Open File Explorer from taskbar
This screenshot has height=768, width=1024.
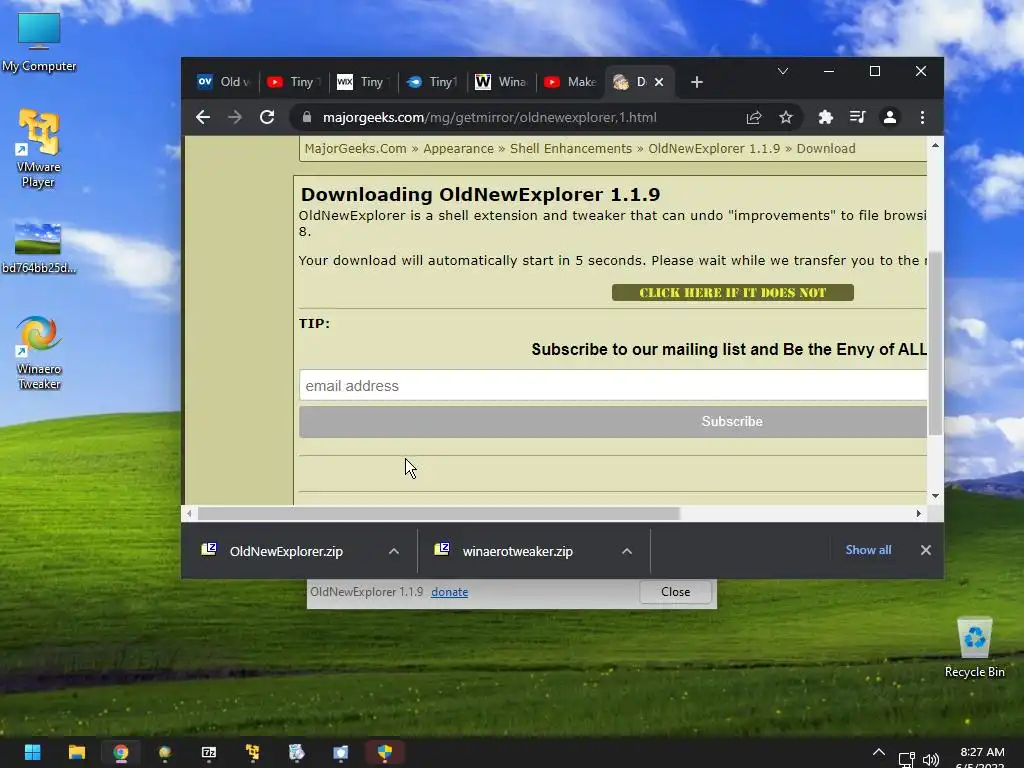coord(77,752)
